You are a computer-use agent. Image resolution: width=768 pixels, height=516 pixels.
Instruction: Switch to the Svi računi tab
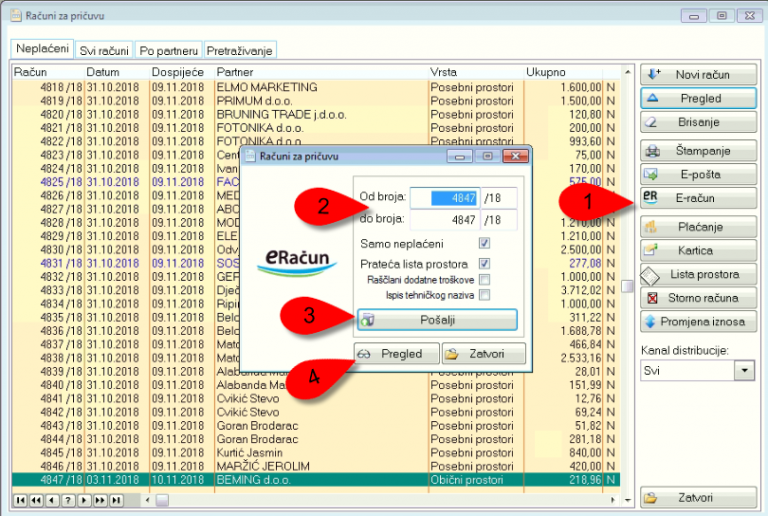point(105,50)
